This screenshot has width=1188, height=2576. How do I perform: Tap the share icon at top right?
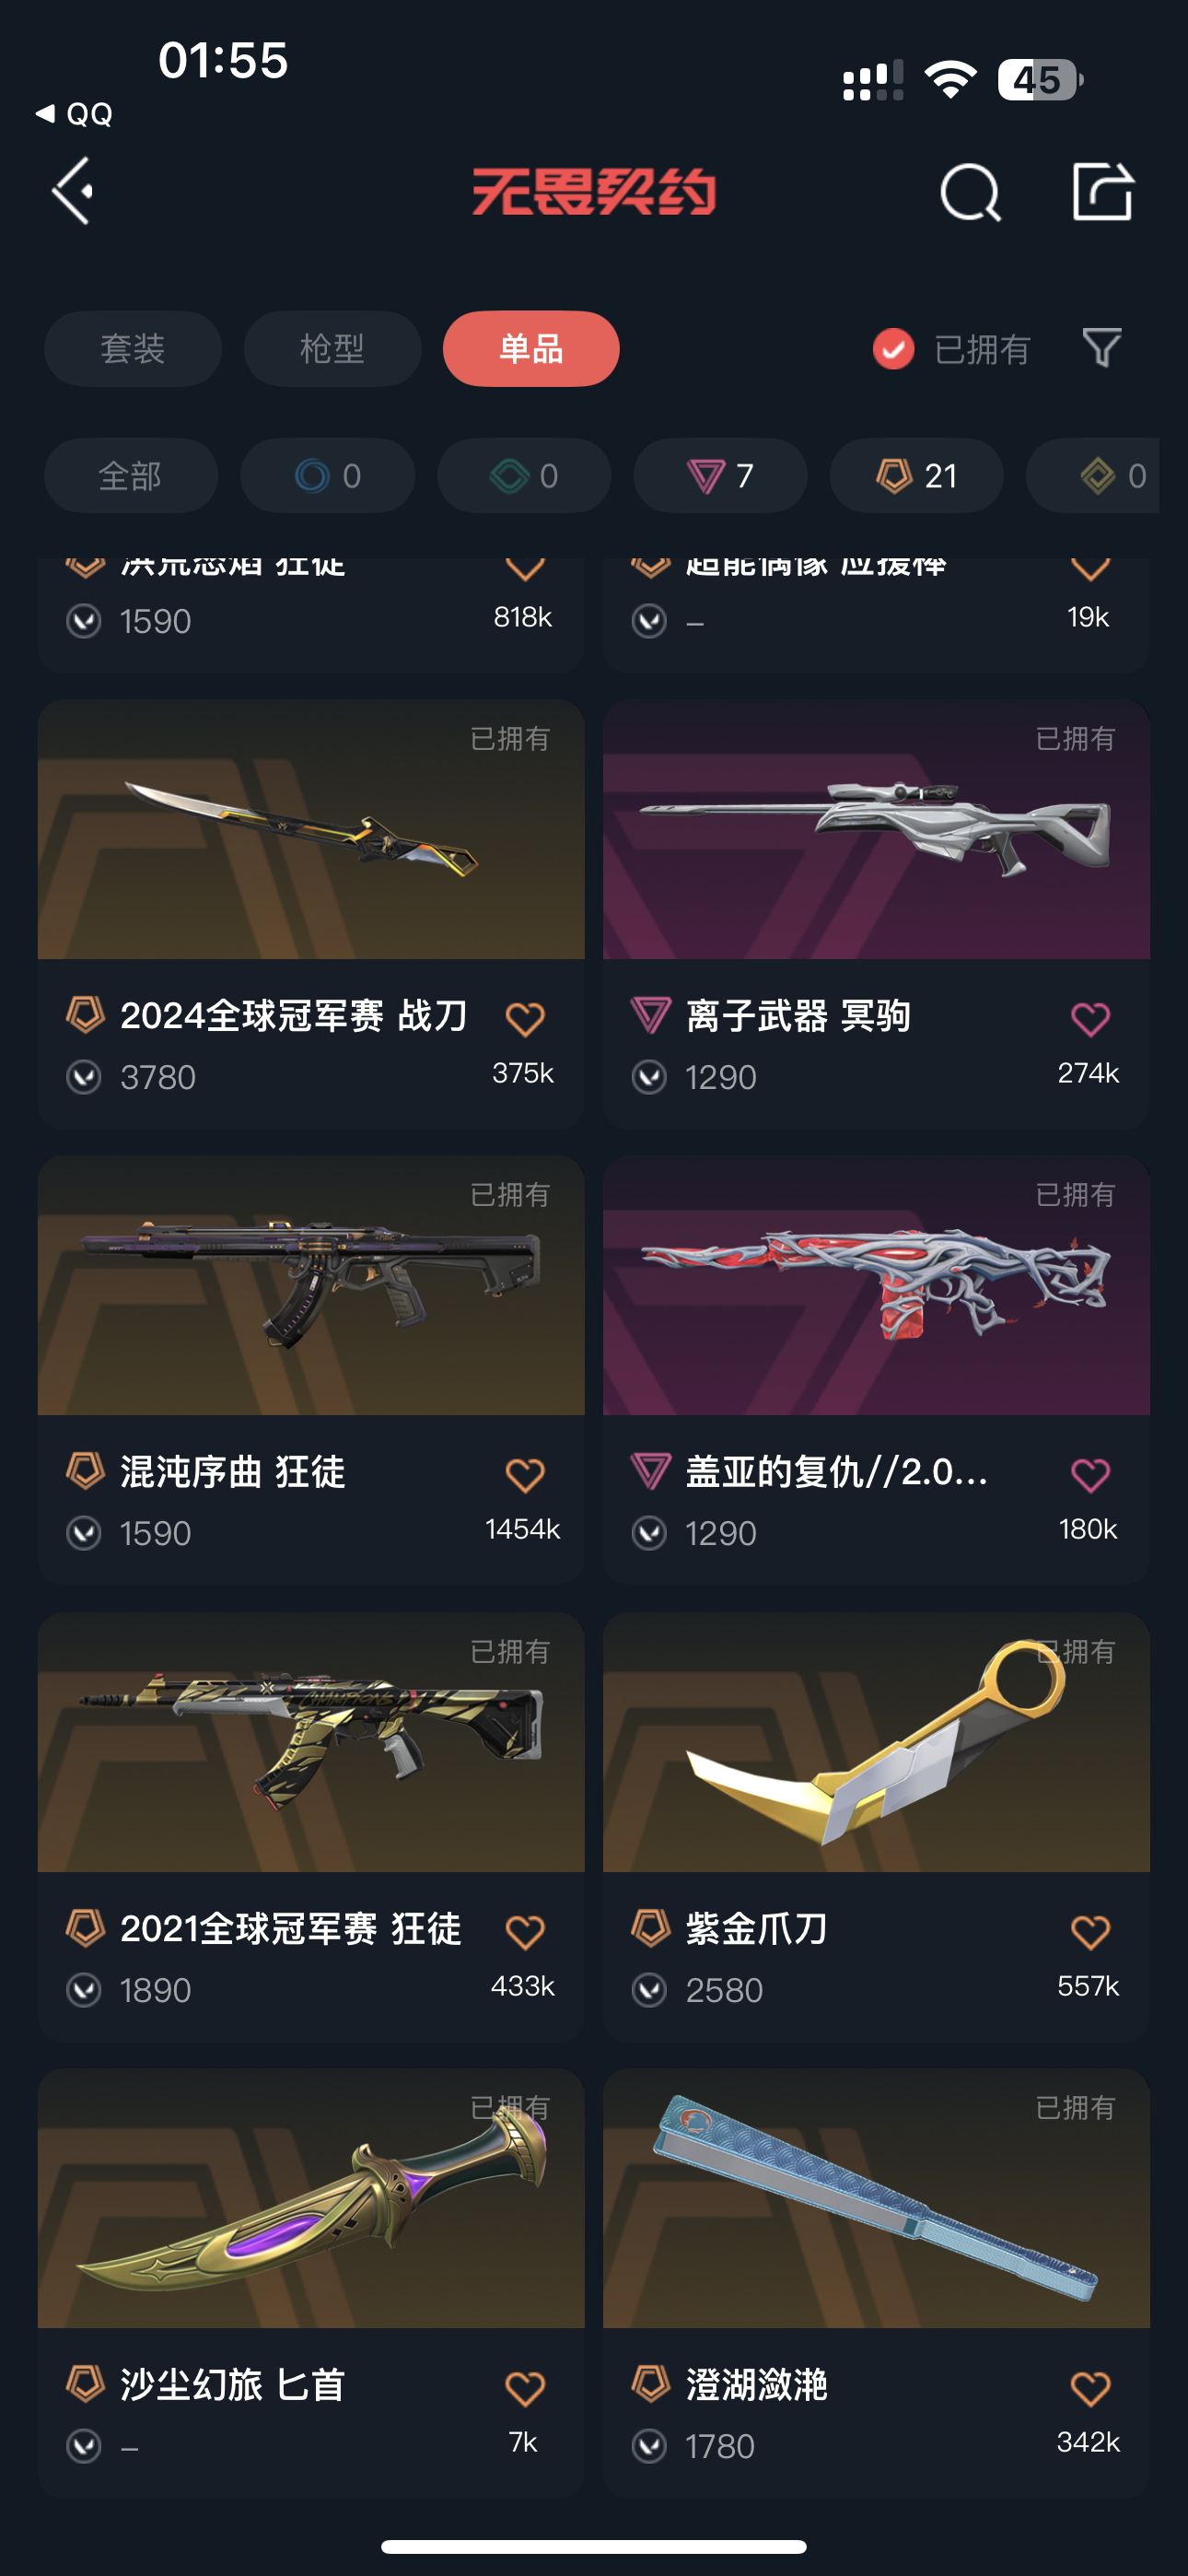tap(1102, 190)
